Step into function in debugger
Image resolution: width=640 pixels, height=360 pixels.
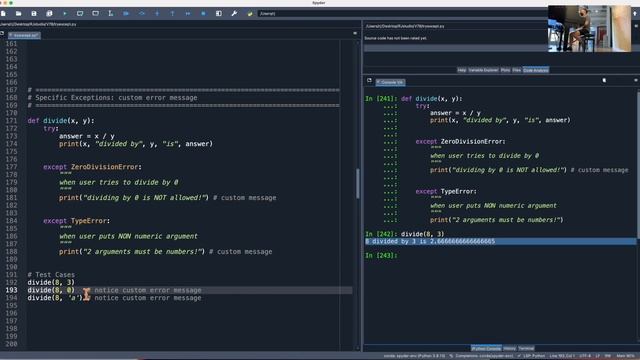click(x=157, y=13)
